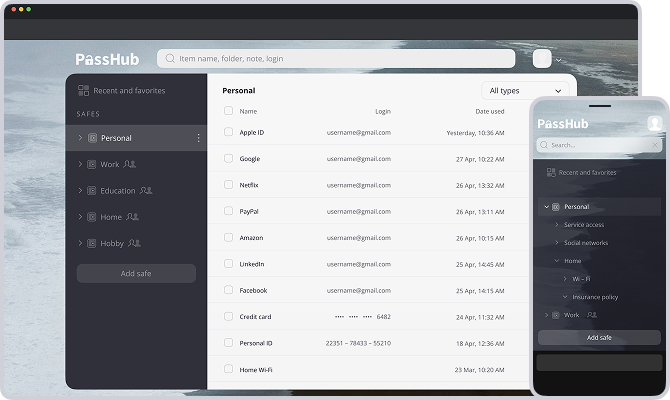Viewport: 670px width, 400px height.
Task: Clear the mobile search using the X icon
Action: [655, 145]
